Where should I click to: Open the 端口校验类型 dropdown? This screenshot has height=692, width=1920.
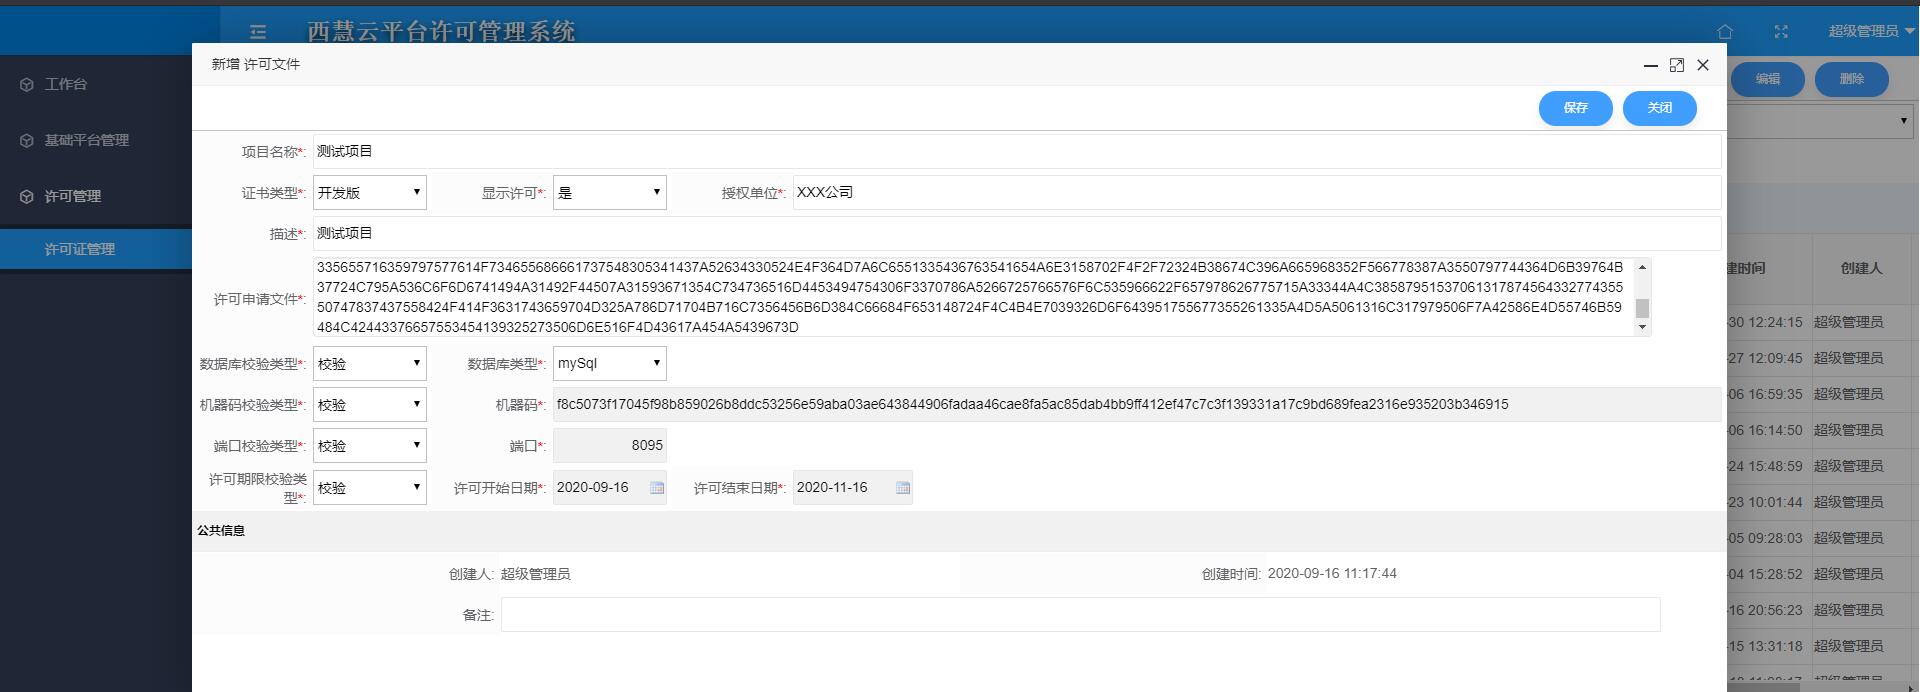[370, 445]
